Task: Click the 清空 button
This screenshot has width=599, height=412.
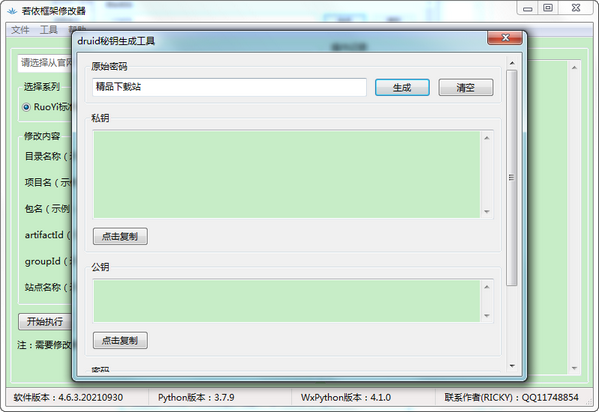Action: (x=466, y=88)
